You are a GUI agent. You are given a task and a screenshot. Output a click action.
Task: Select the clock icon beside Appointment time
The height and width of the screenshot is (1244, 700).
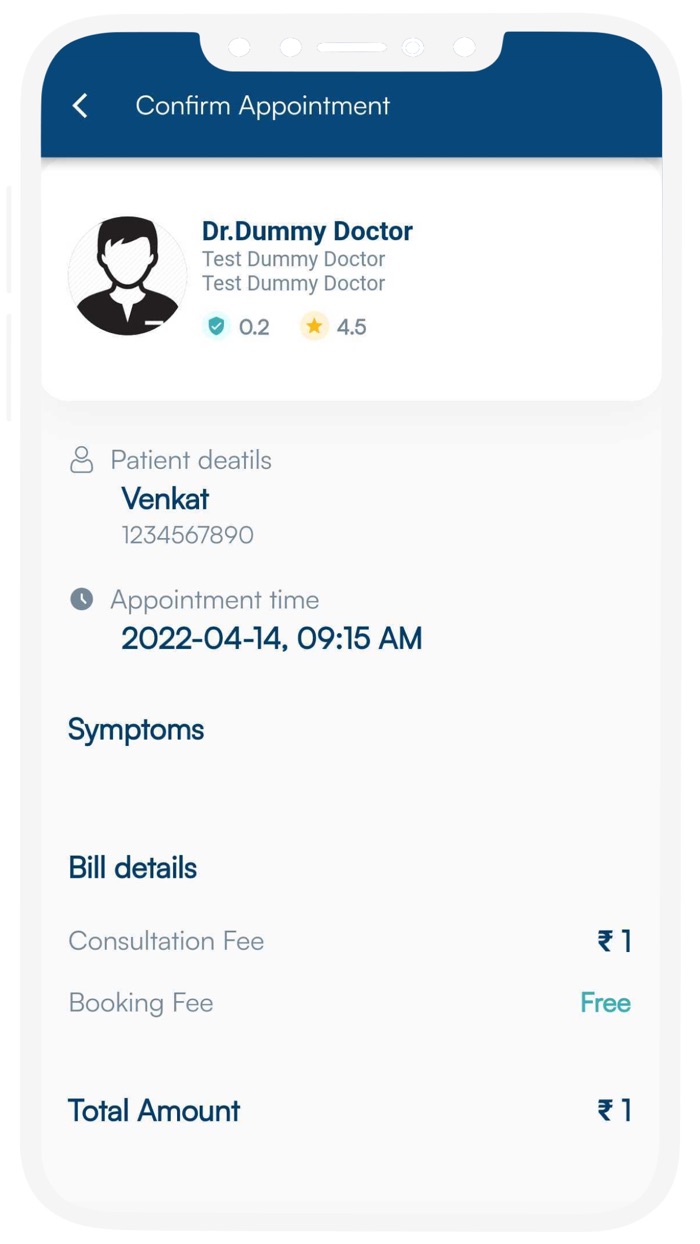(81, 600)
